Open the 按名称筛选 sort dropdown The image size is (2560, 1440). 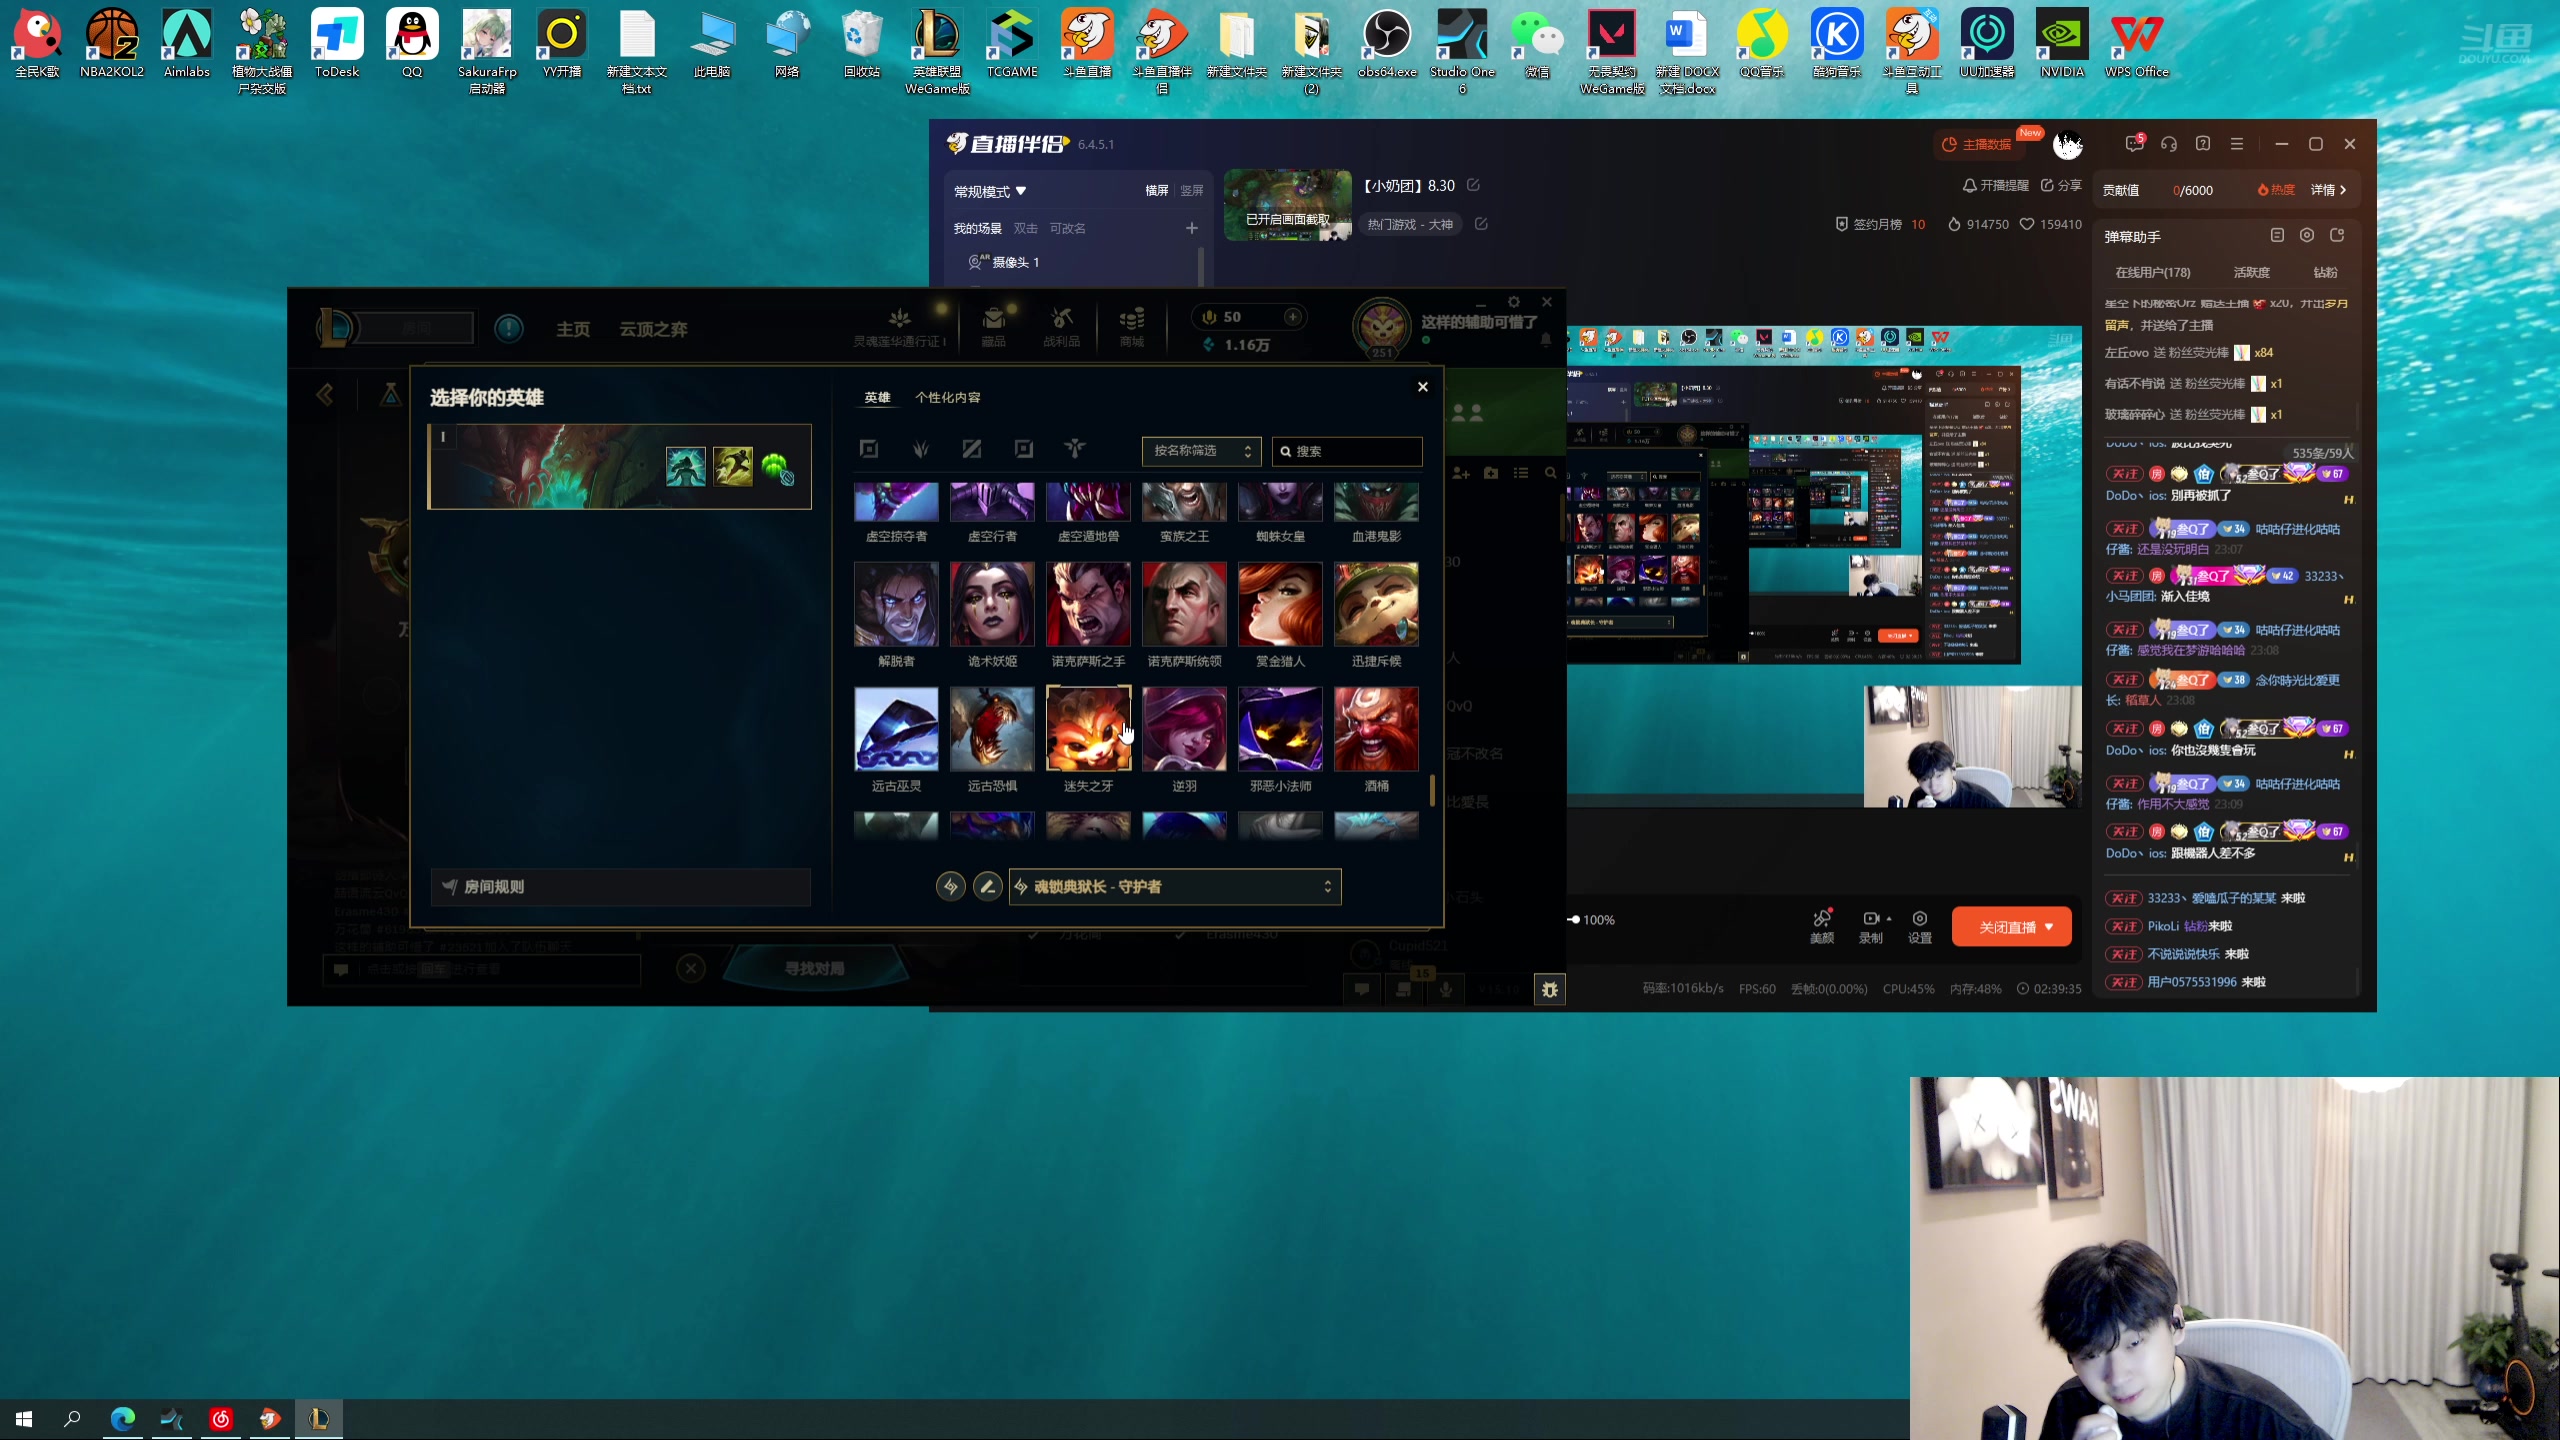[x=1202, y=451]
